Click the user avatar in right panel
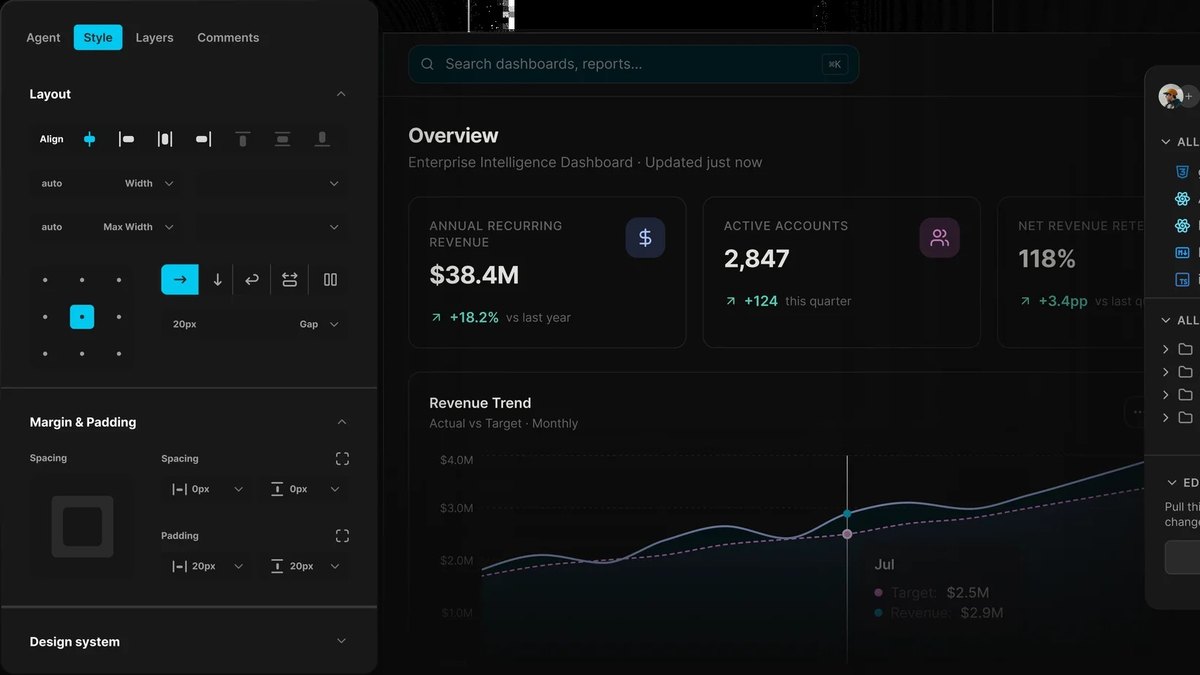 point(1169,96)
